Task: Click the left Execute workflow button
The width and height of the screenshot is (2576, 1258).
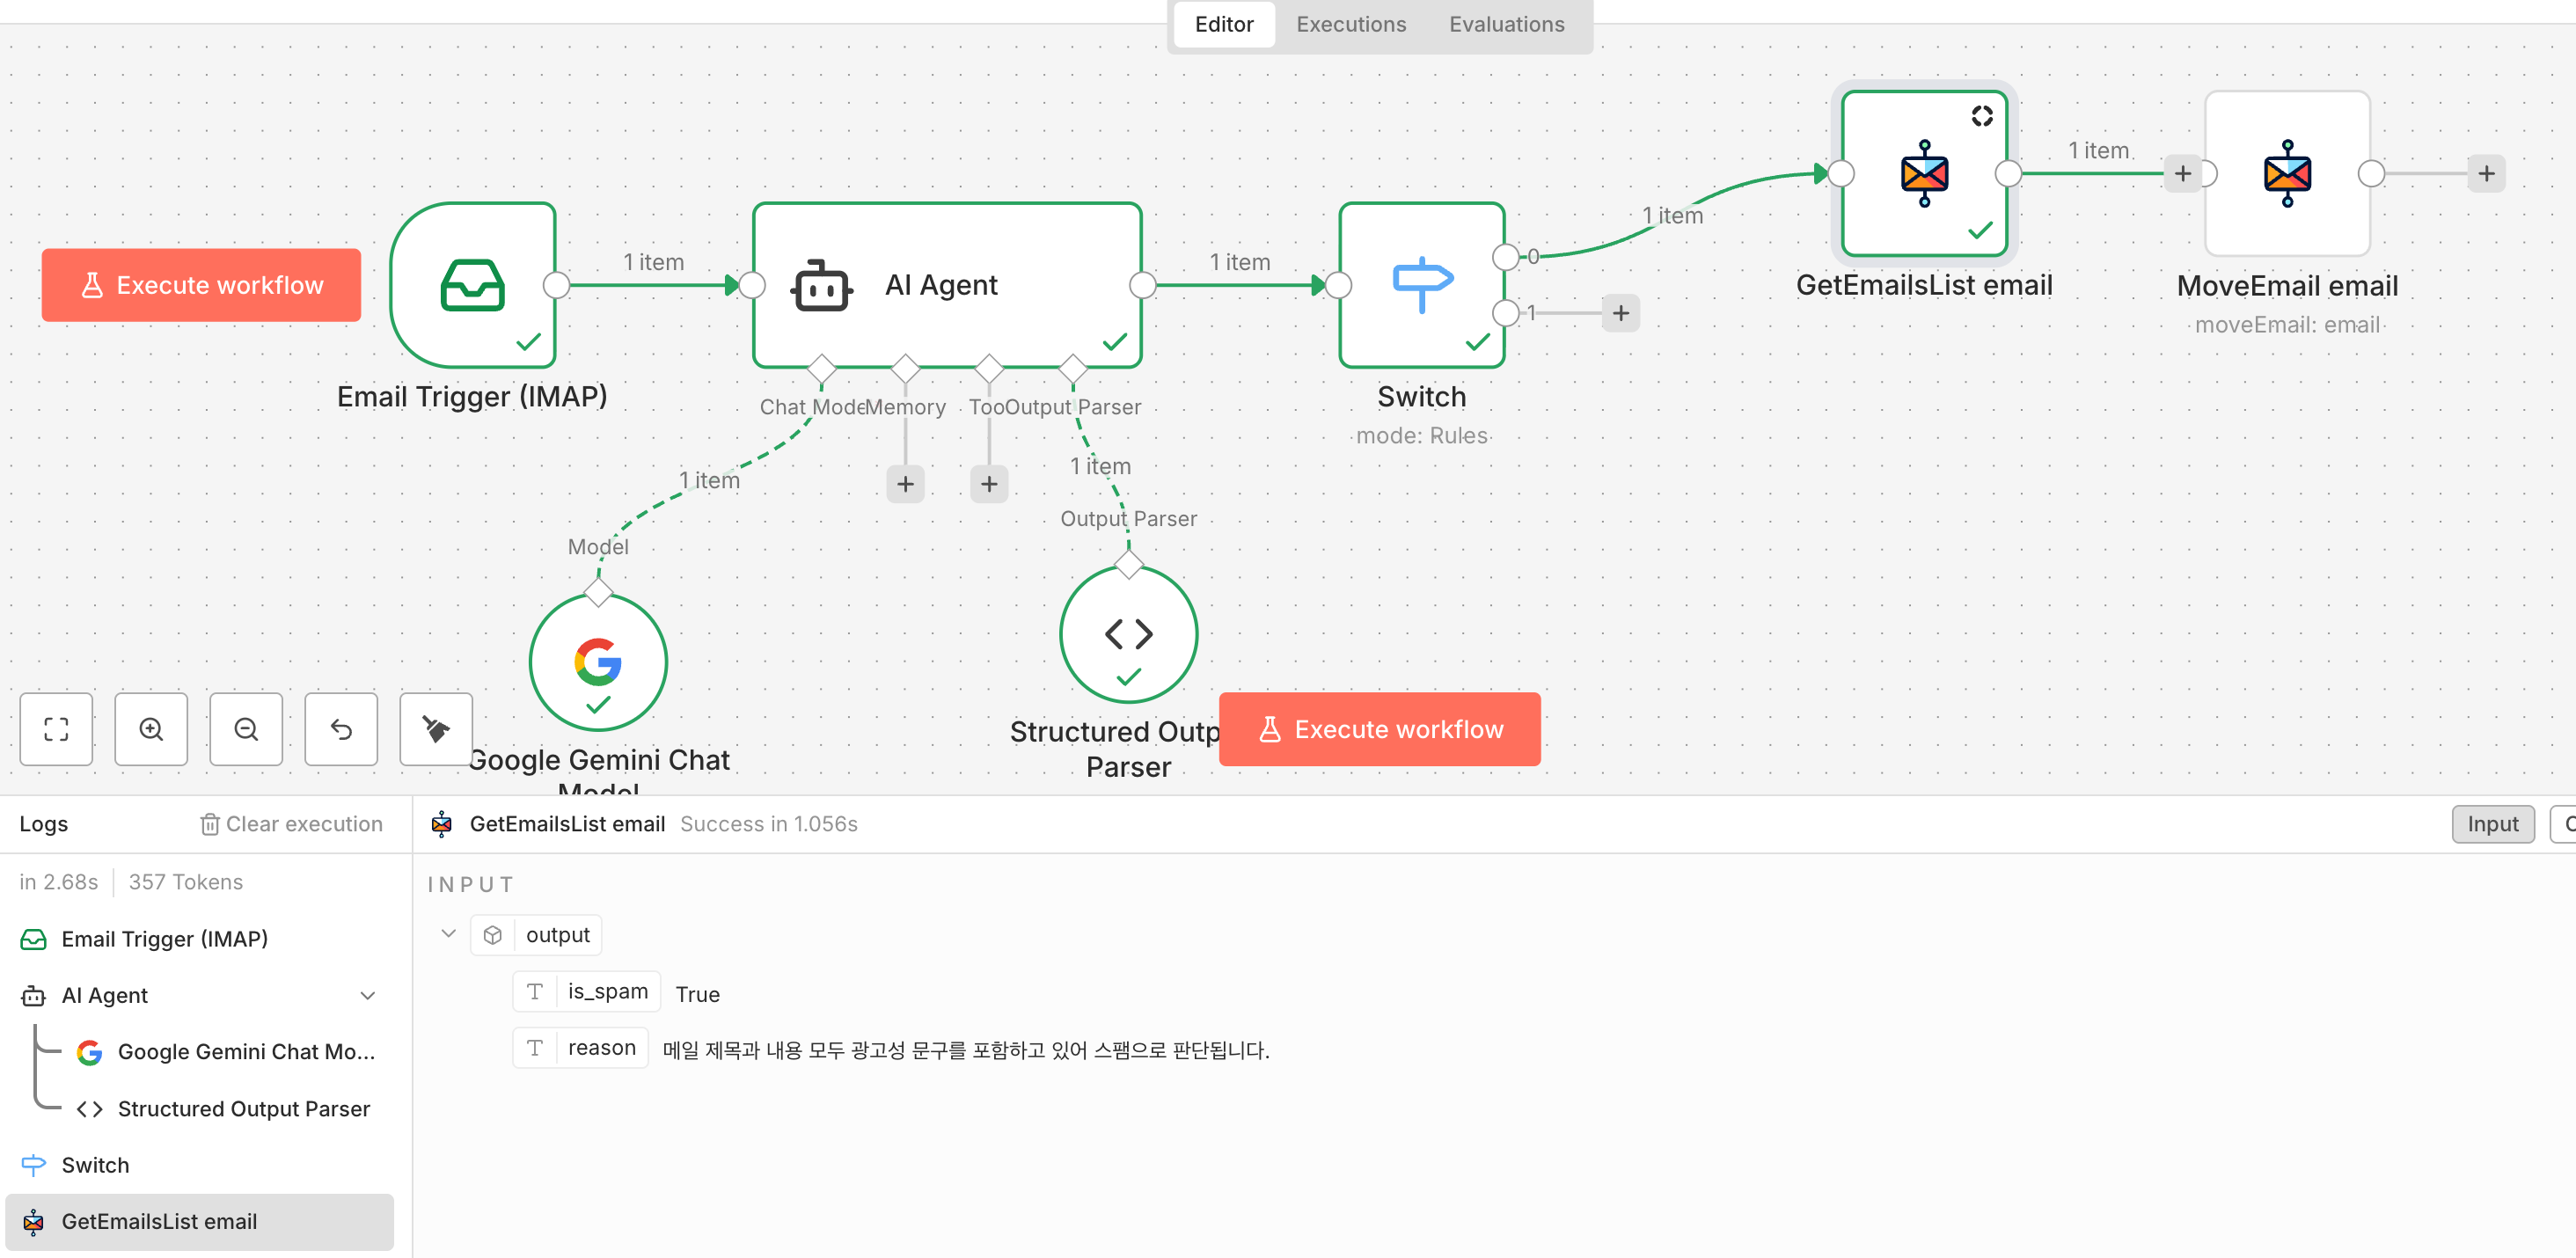Action: point(201,285)
